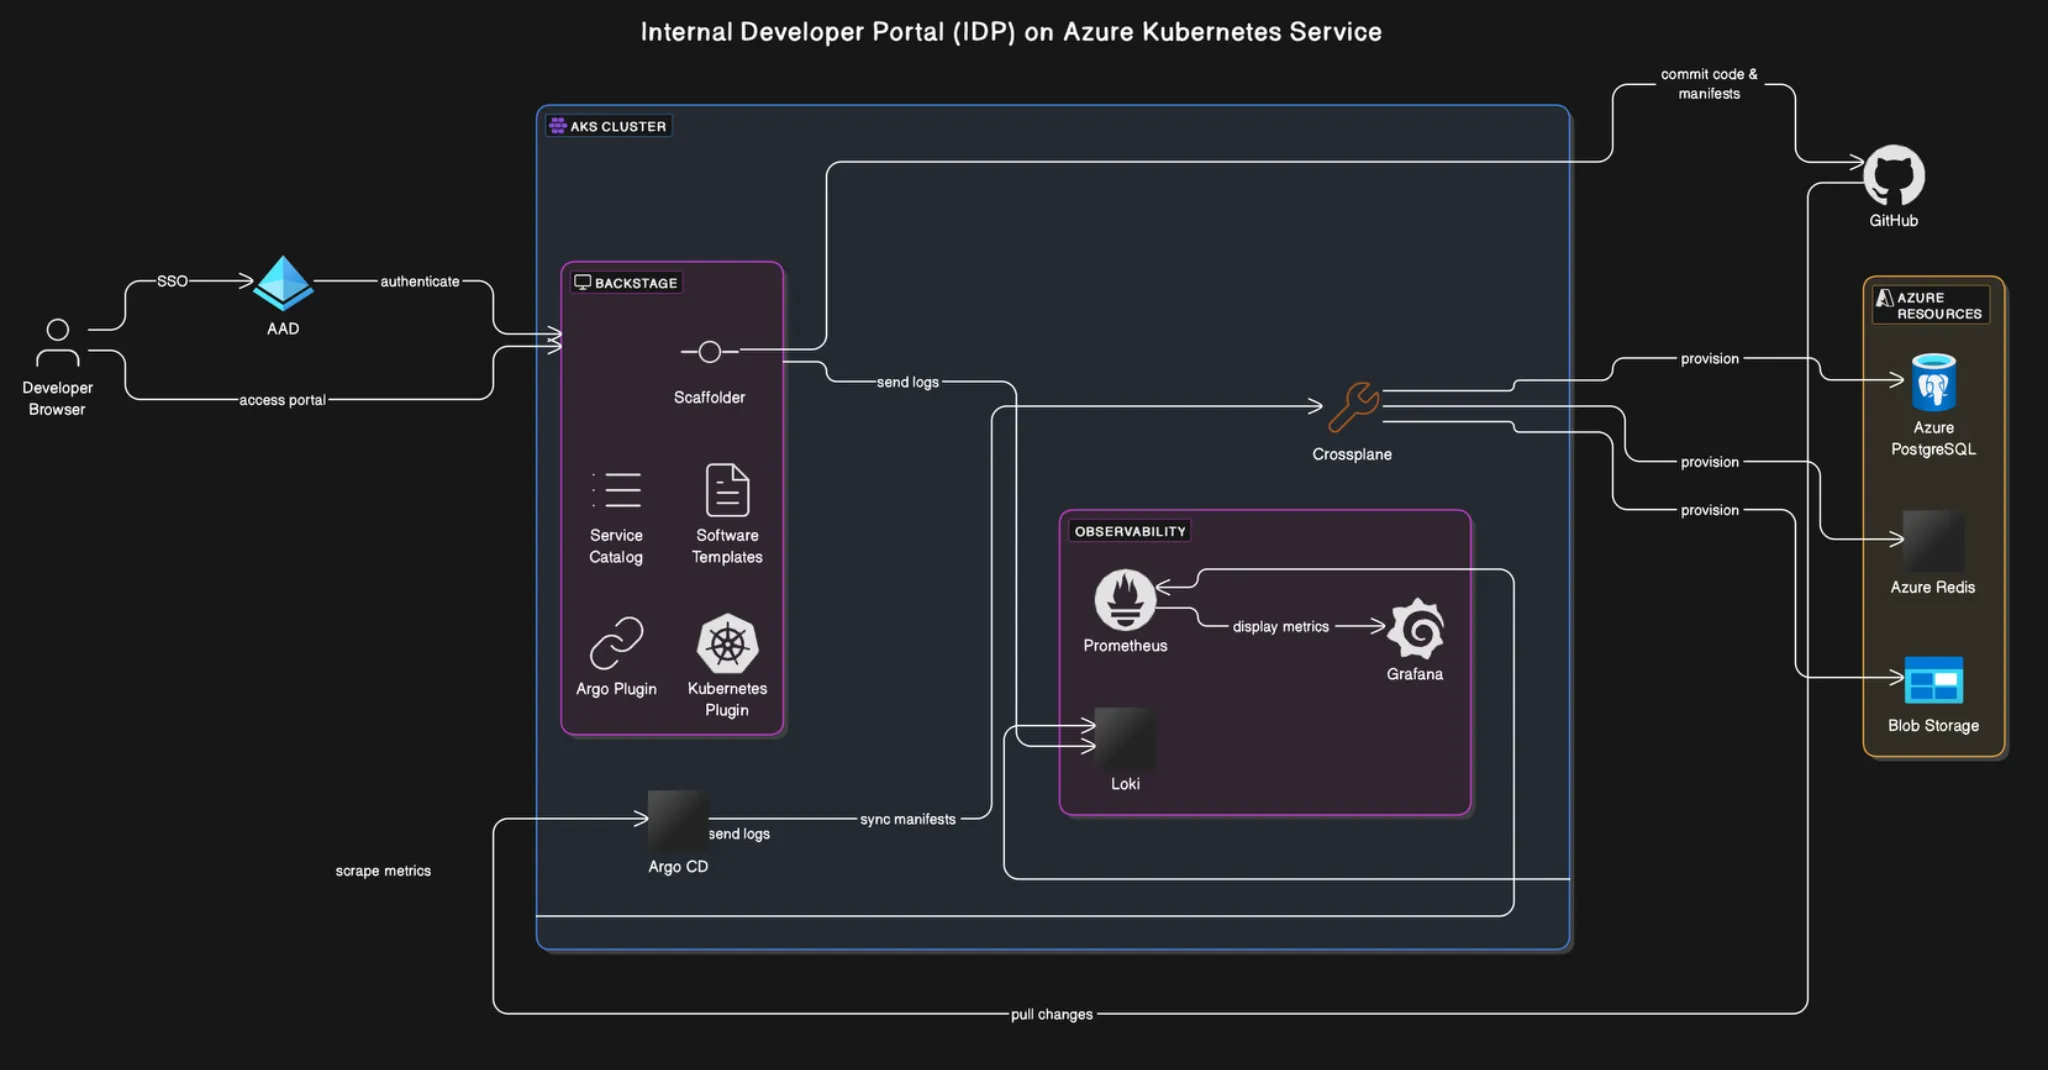Select the Software Templates document icon

[x=726, y=489]
